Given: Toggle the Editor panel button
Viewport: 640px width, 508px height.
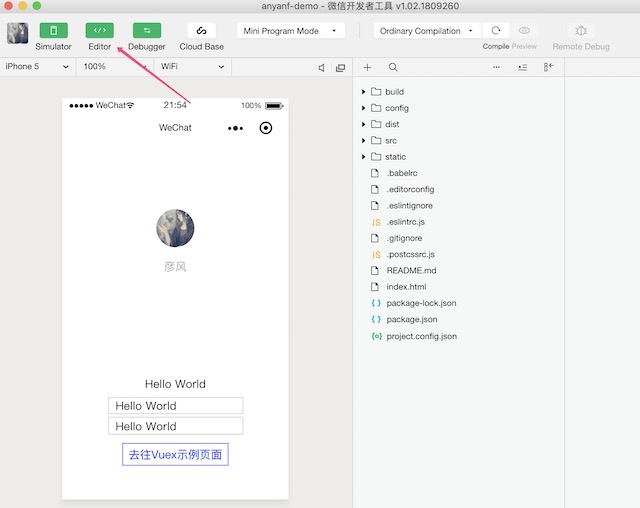Looking at the screenshot, I should [x=99, y=31].
